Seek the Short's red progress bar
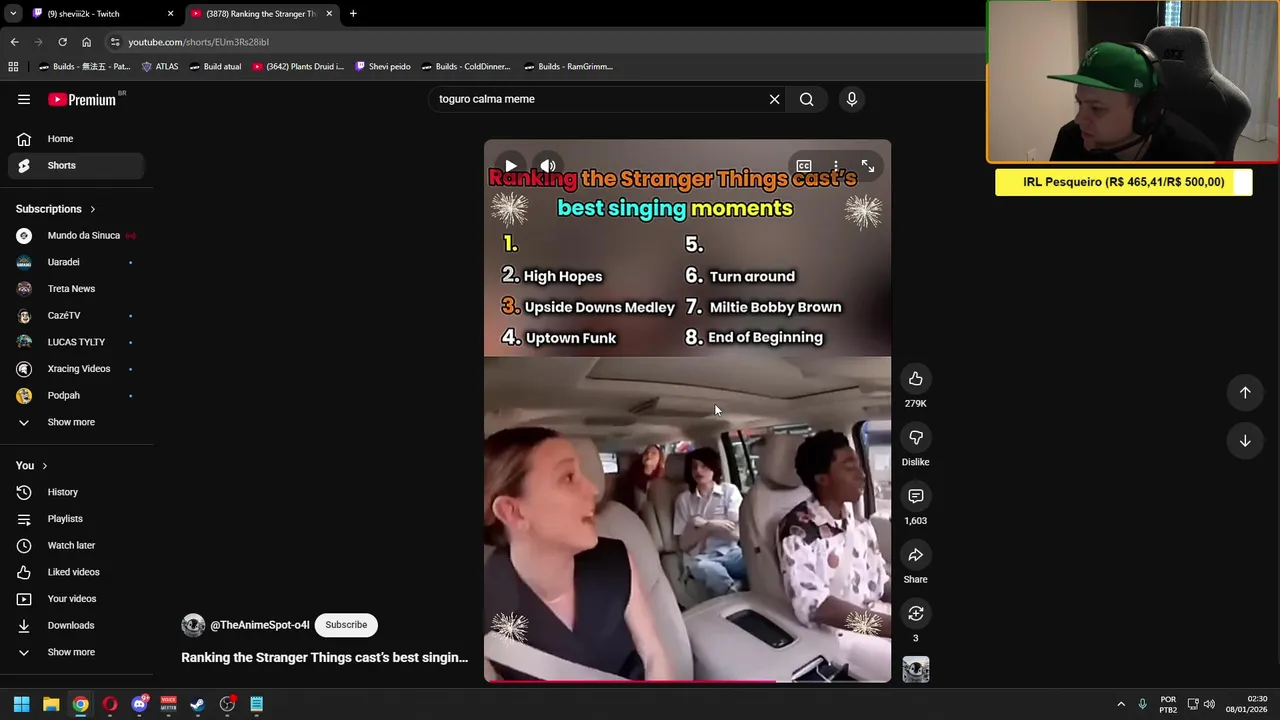 coord(687,680)
